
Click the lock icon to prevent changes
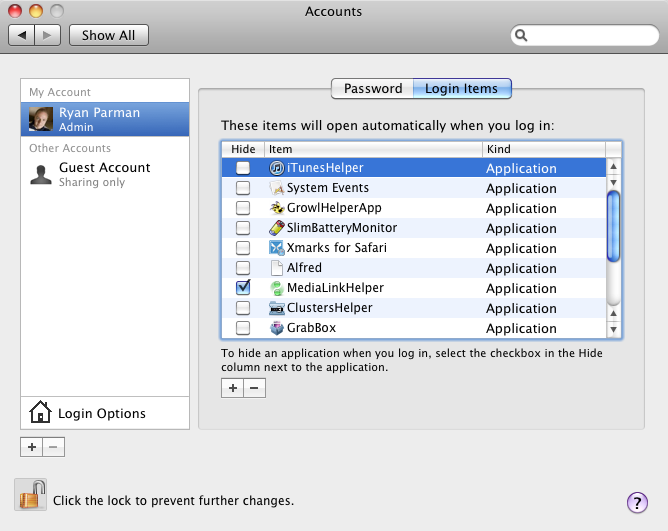pos(30,494)
